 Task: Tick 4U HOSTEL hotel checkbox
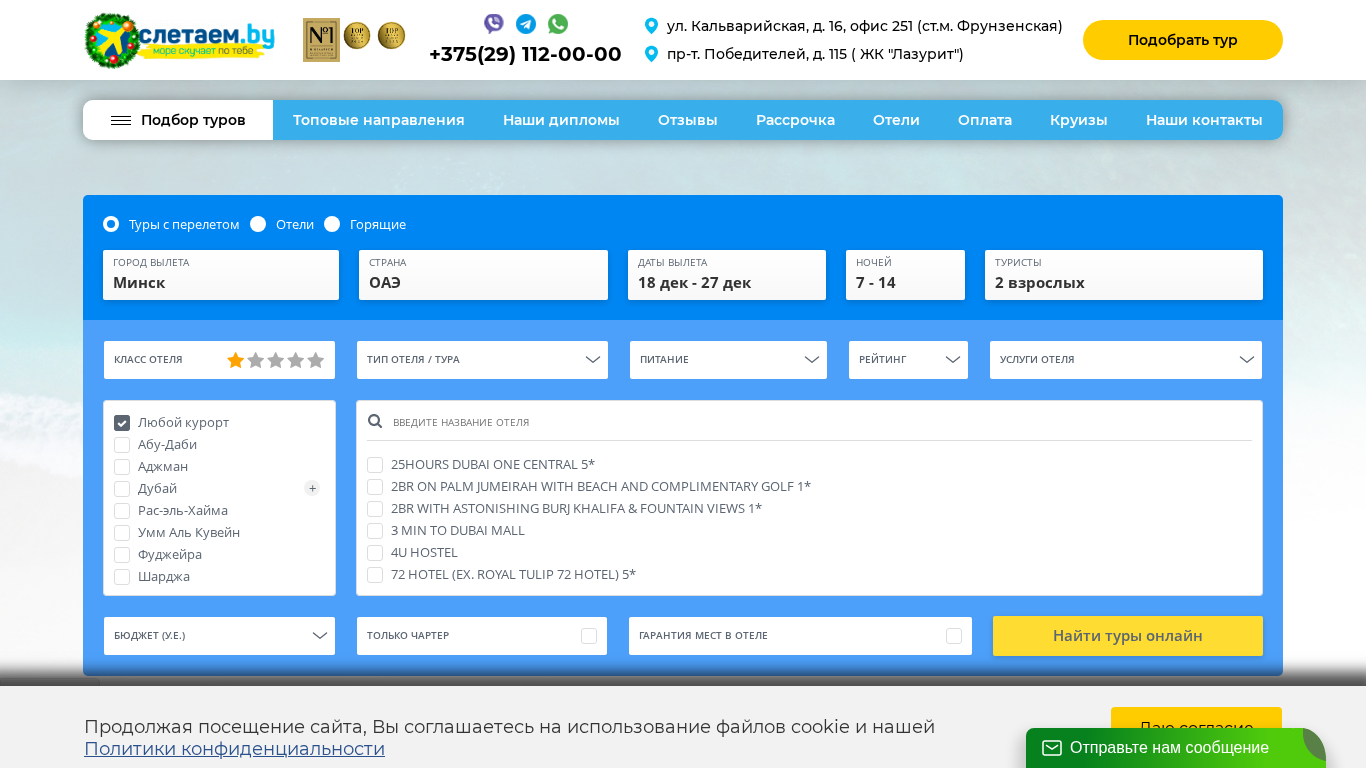[x=375, y=553]
